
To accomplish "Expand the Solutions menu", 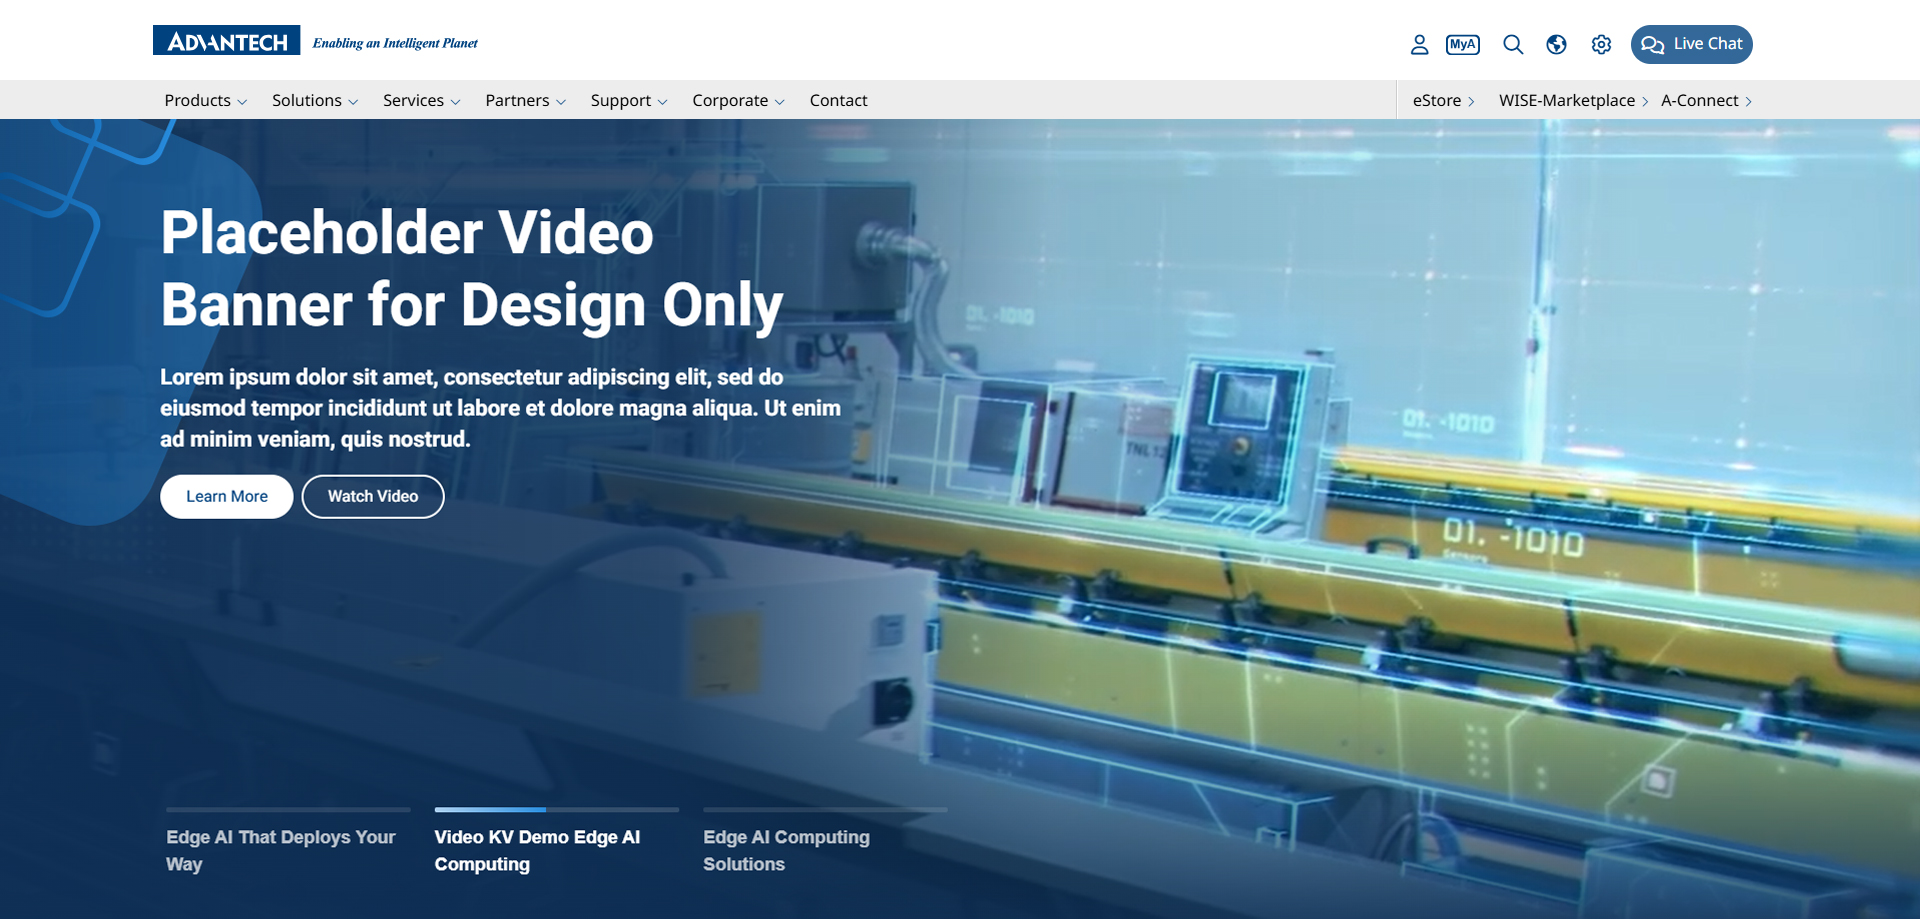I will (315, 100).
